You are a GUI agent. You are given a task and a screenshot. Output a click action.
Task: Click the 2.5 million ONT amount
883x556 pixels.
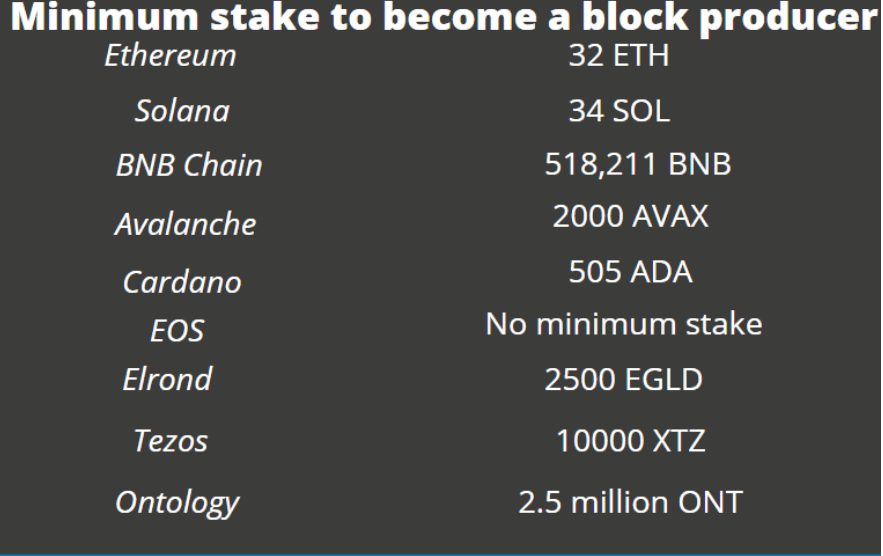coord(630,501)
